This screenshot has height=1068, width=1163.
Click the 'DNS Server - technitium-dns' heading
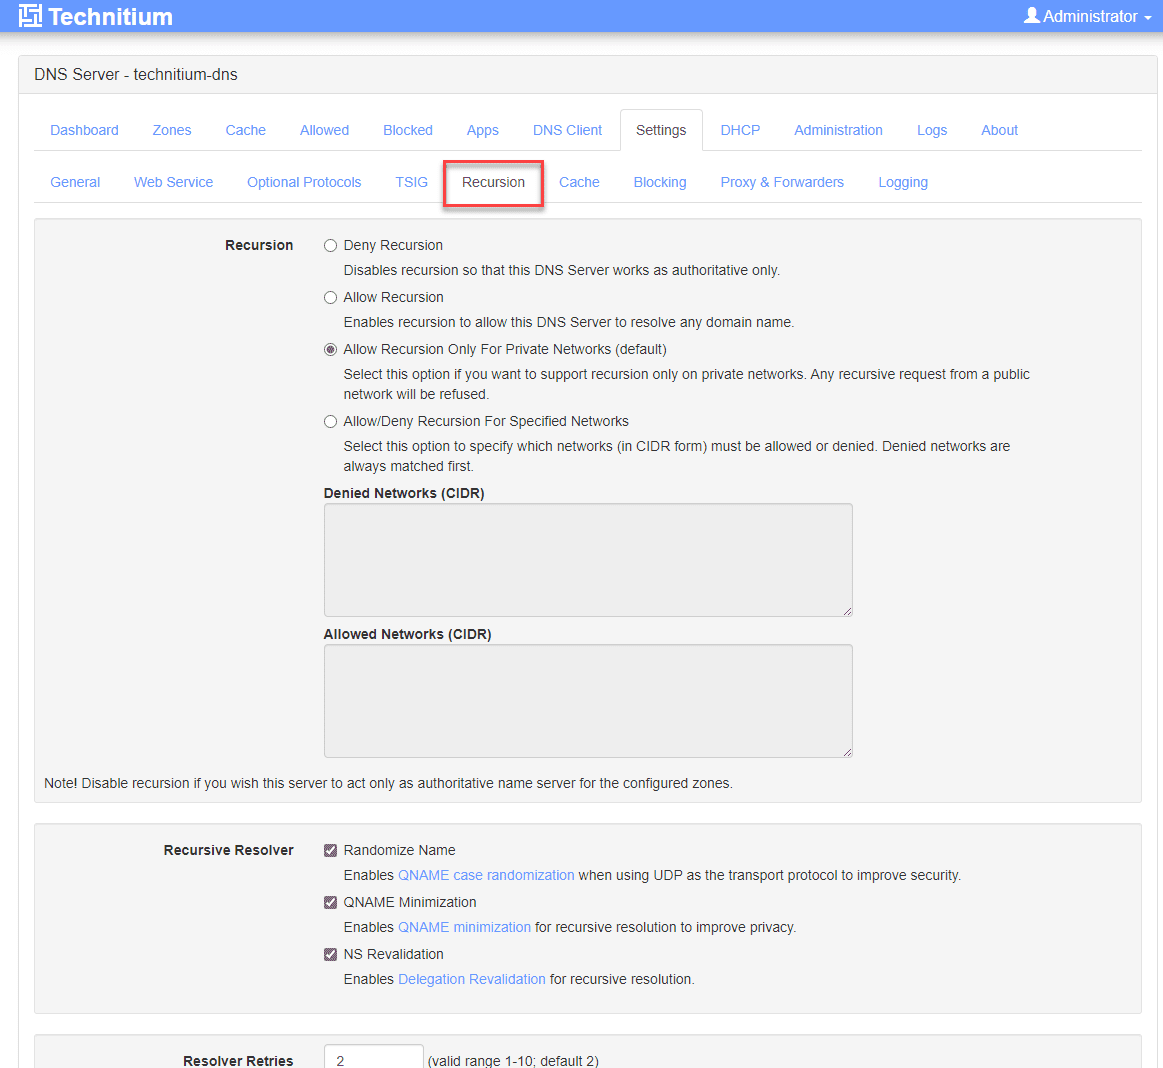point(136,75)
